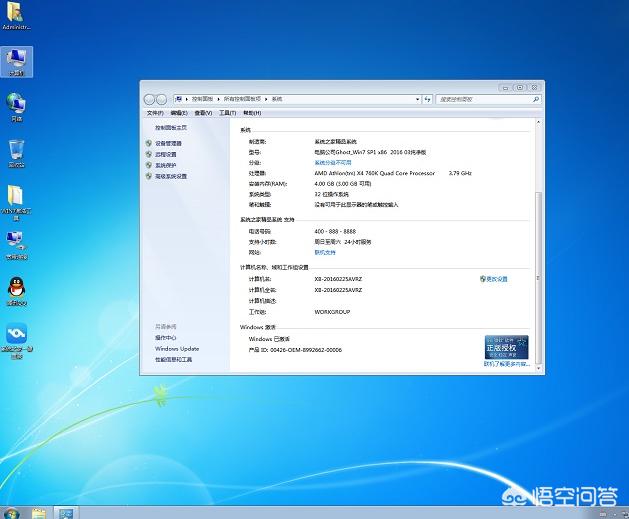Open 设备管理器 Device Manager link
The image size is (629, 519).
pos(168,143)
